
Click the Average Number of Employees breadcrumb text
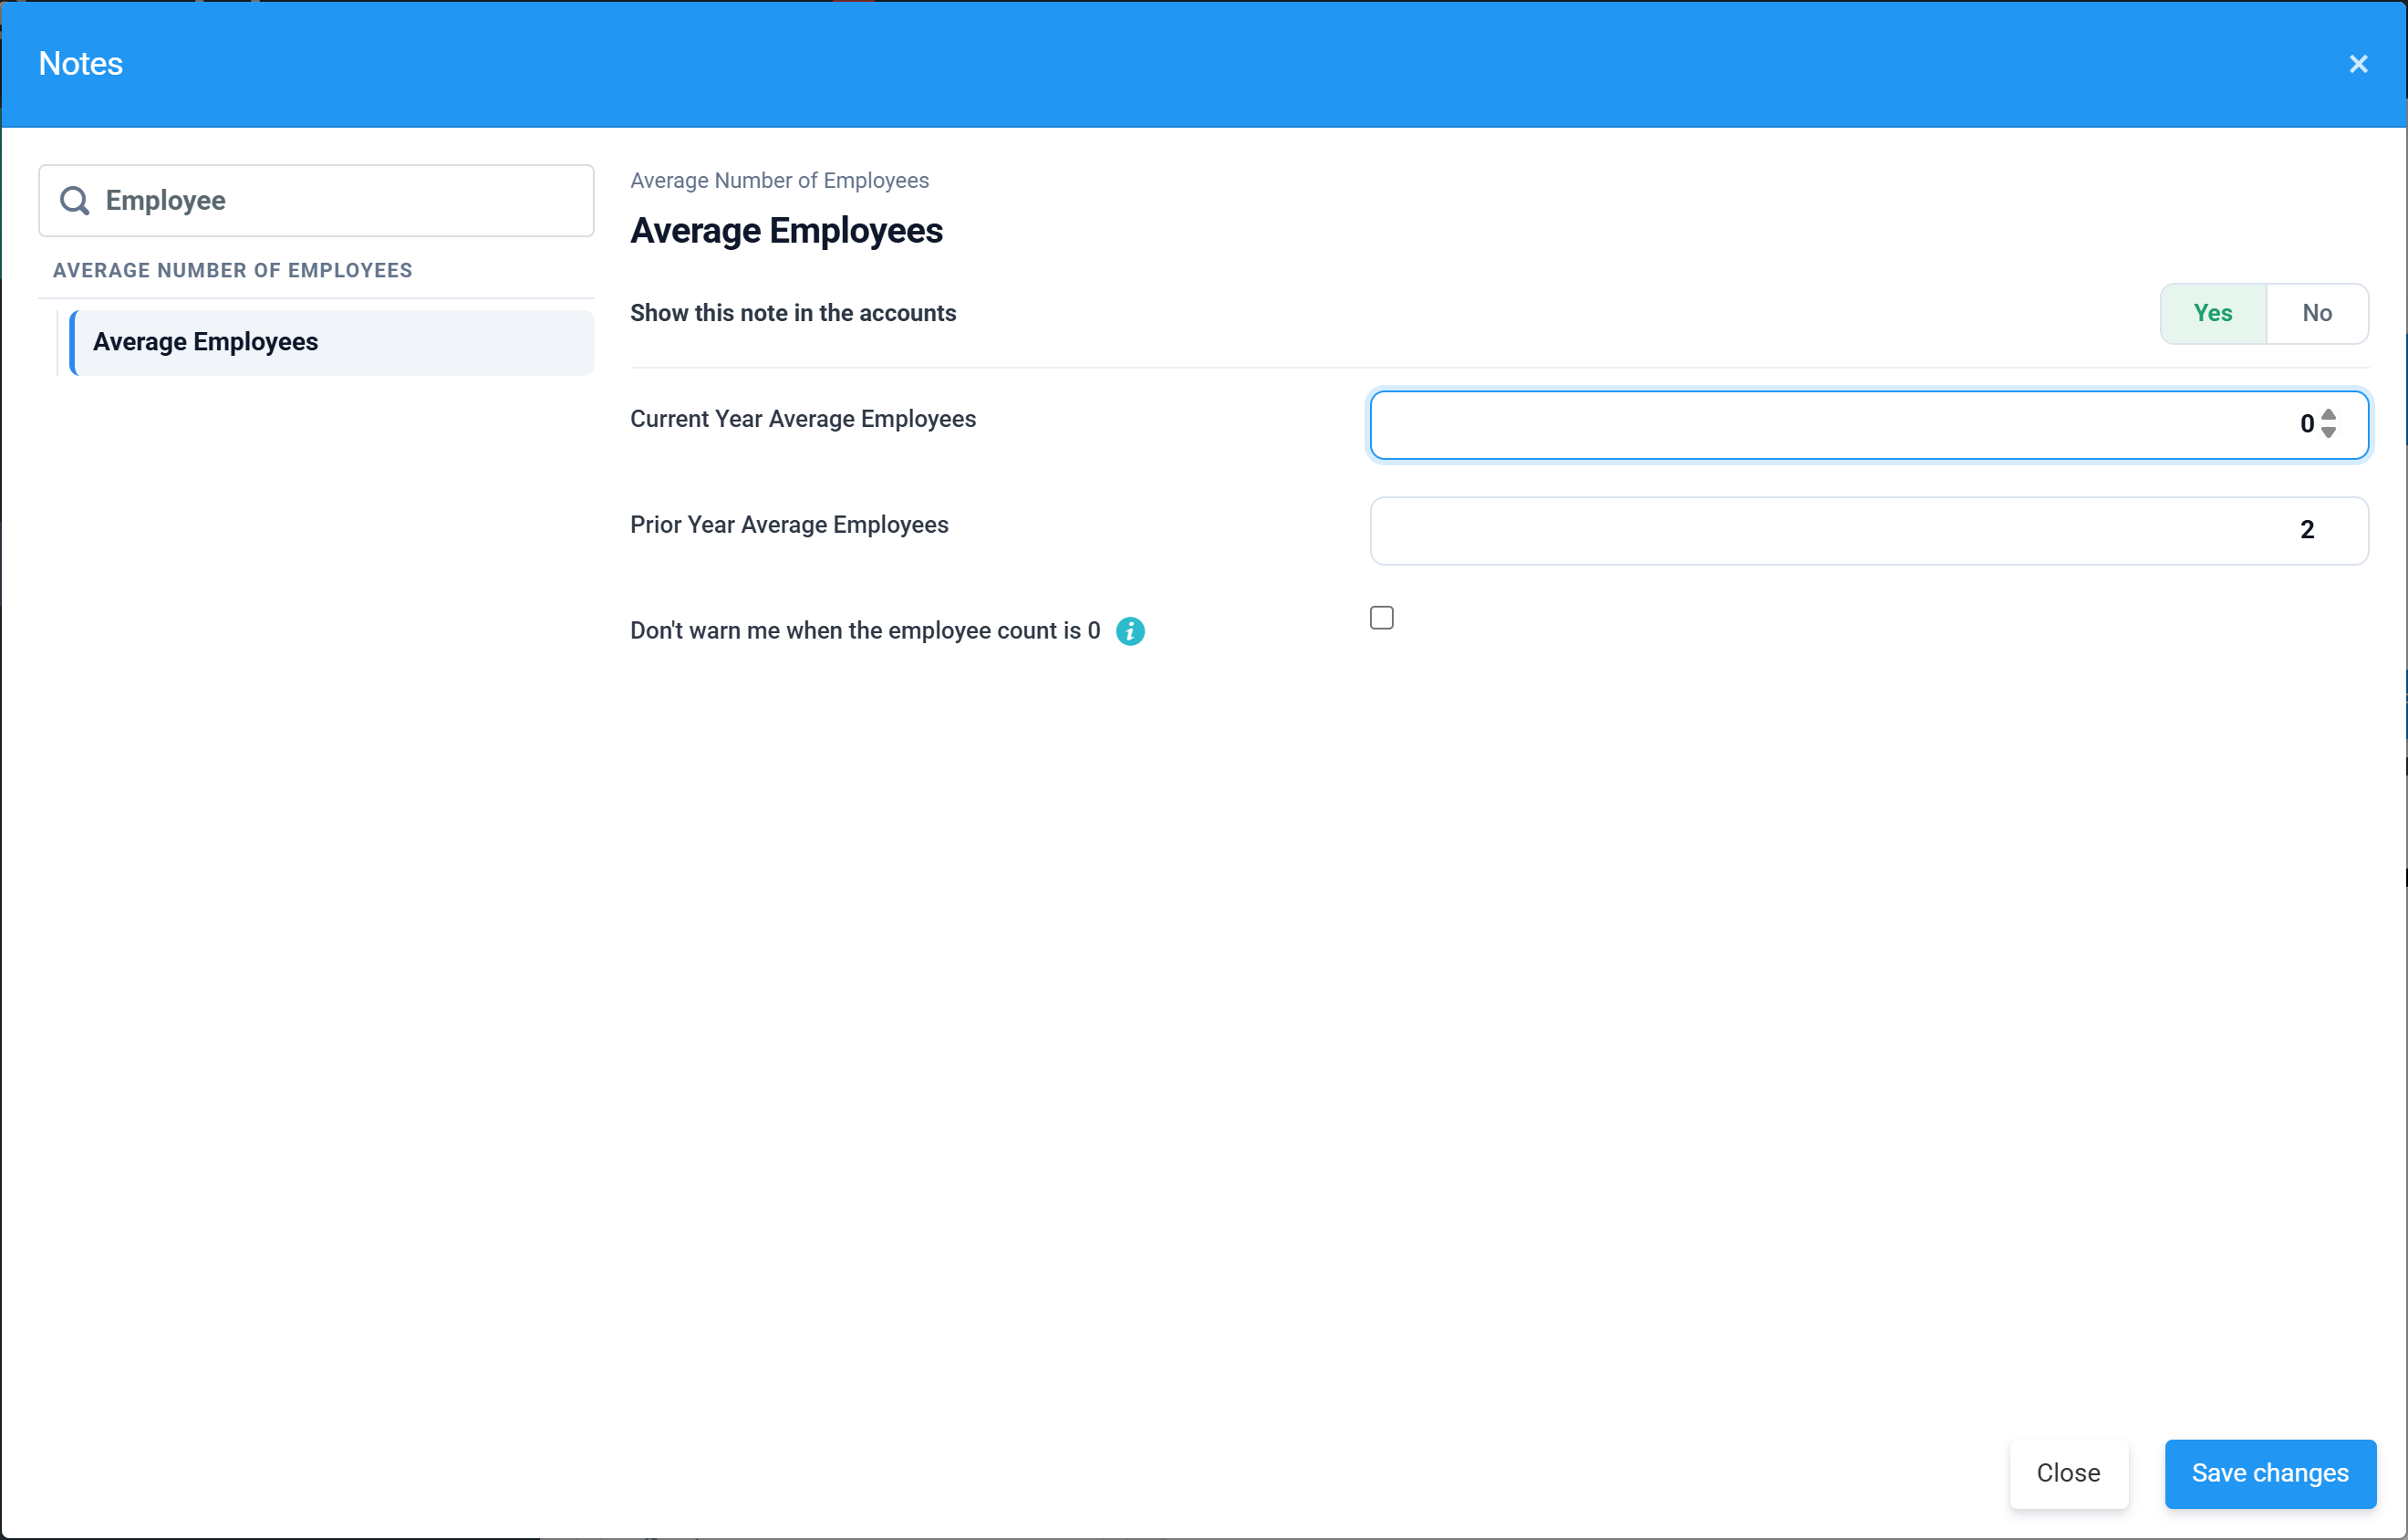tap(779, 181)
